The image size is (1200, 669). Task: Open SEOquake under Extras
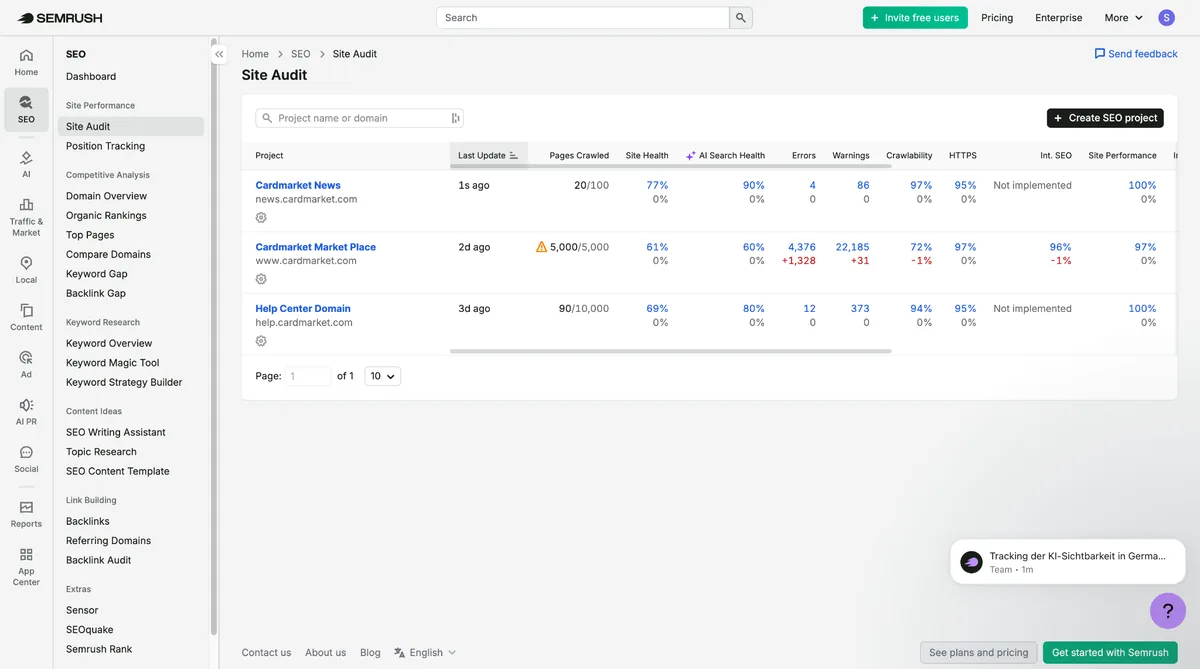coord(89,630)
